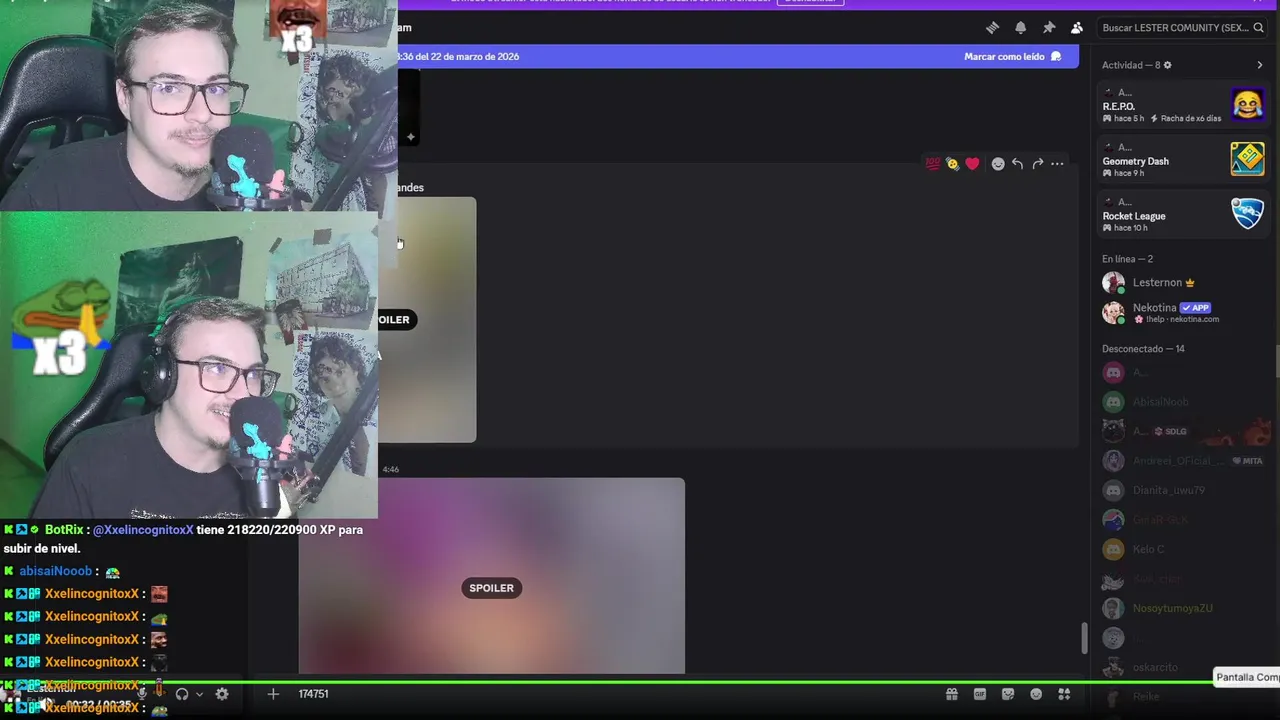Open the add reaction smiley picker
Viewport: 1280px width, 720px height.
point(997,164)
